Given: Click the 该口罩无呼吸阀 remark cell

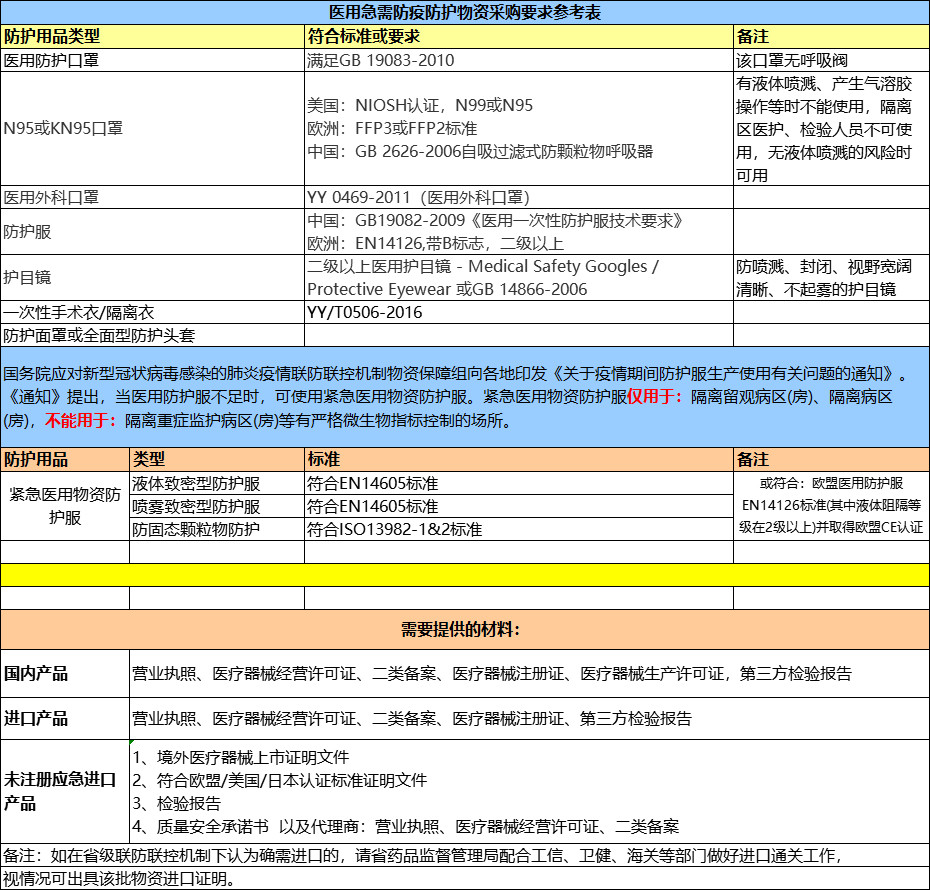Looking at the screenshot, I should tap(830, 60).
